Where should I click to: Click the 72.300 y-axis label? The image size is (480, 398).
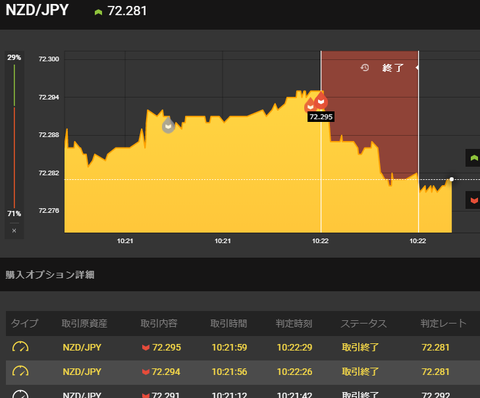pyautogui.click(x=49, y=59)
